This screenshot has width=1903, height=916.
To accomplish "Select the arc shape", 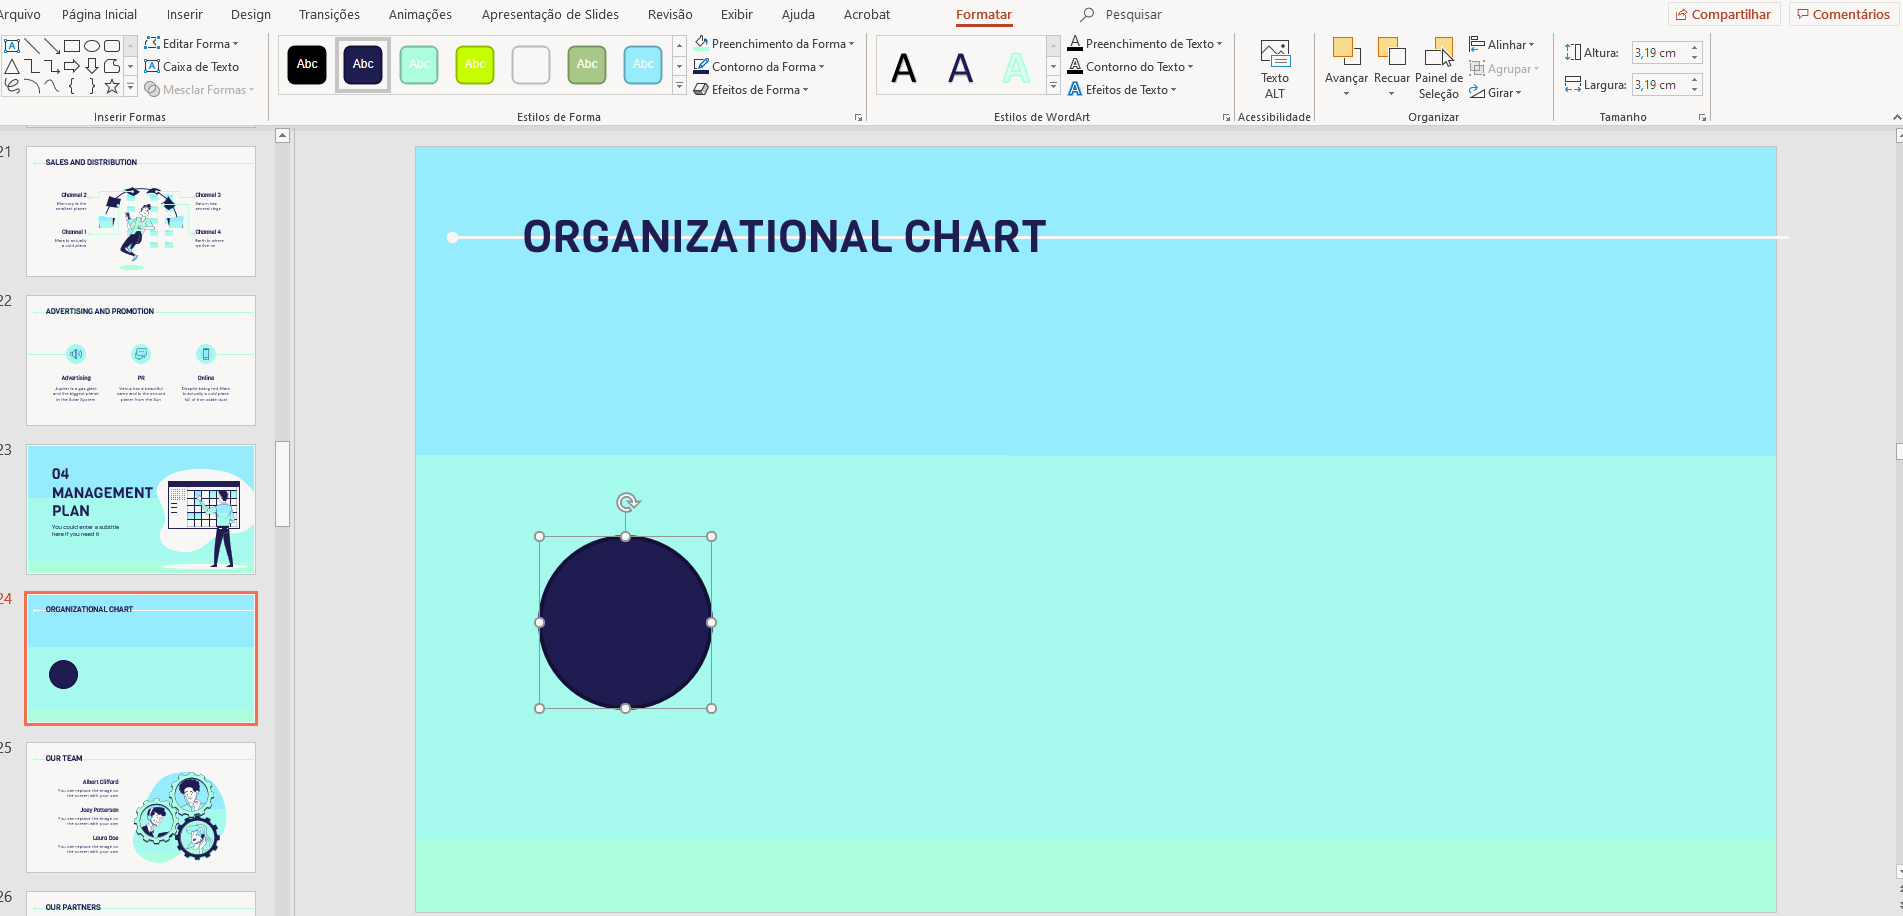I will [32, 86].
